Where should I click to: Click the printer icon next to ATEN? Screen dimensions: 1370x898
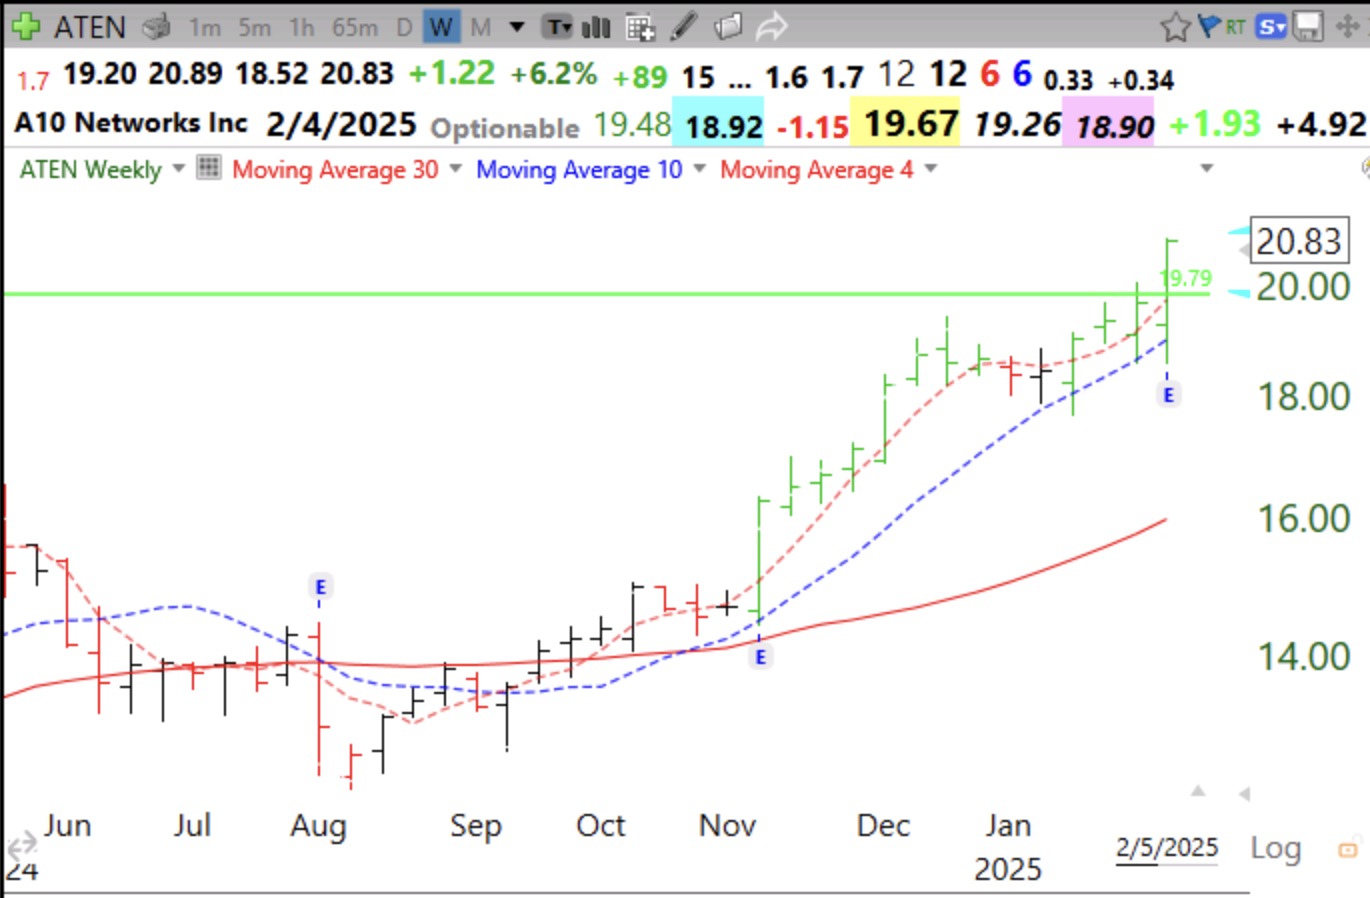point(155,27)
